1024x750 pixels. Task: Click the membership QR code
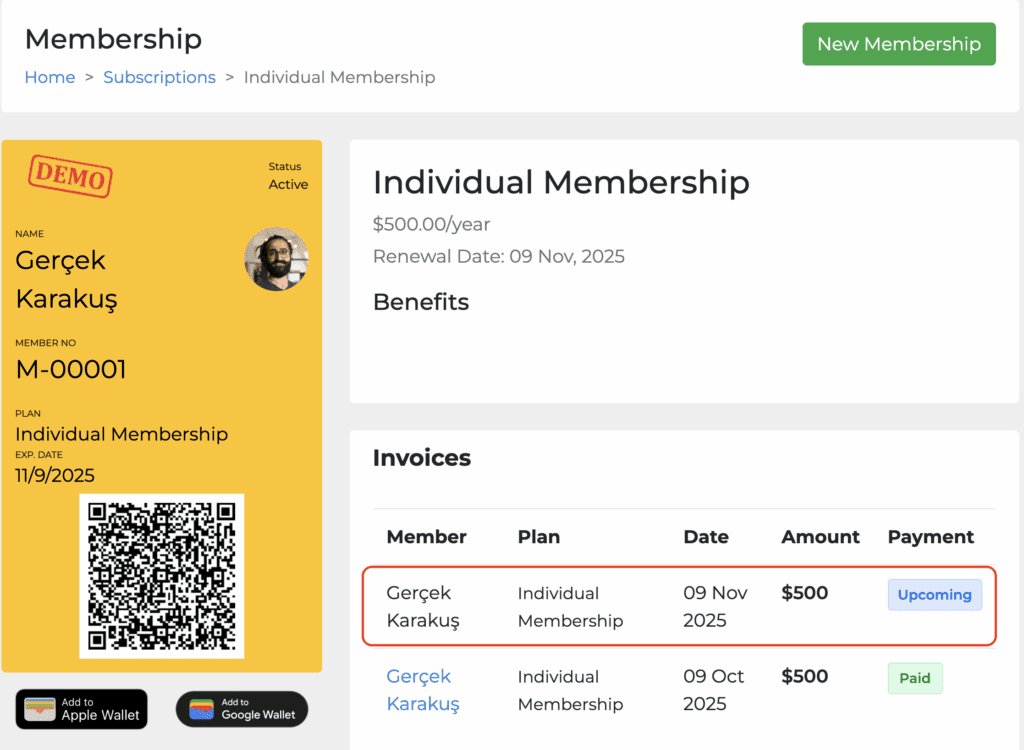162,576
